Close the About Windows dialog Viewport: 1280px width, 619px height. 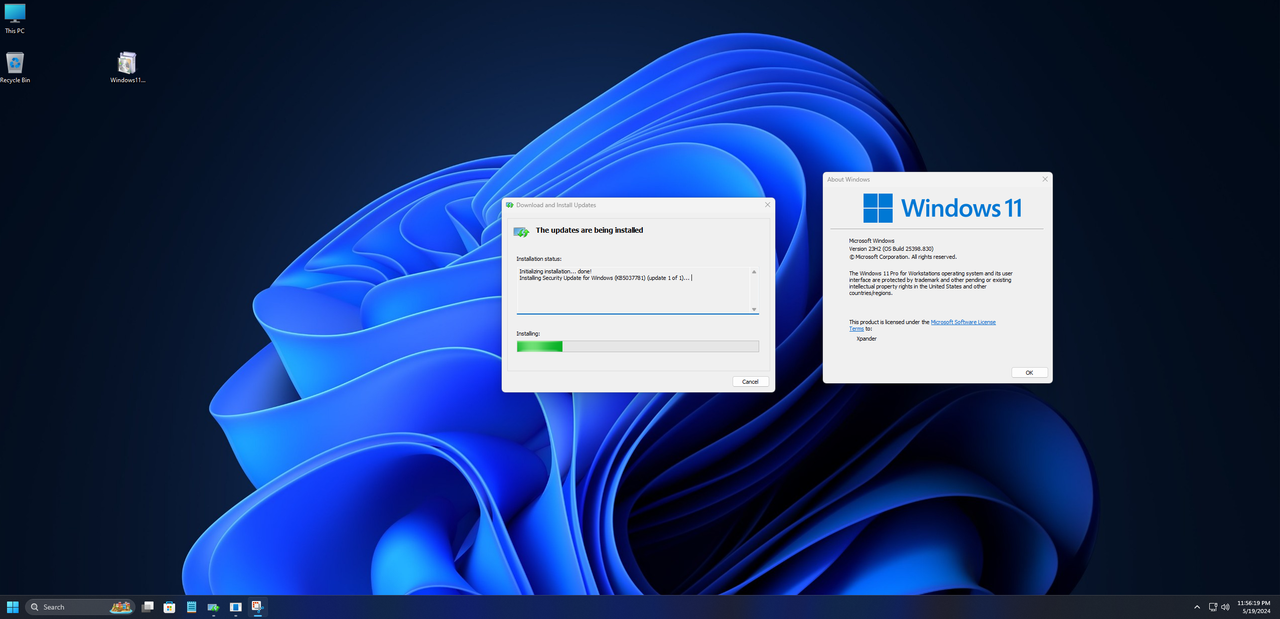(x=1045, y=179)
